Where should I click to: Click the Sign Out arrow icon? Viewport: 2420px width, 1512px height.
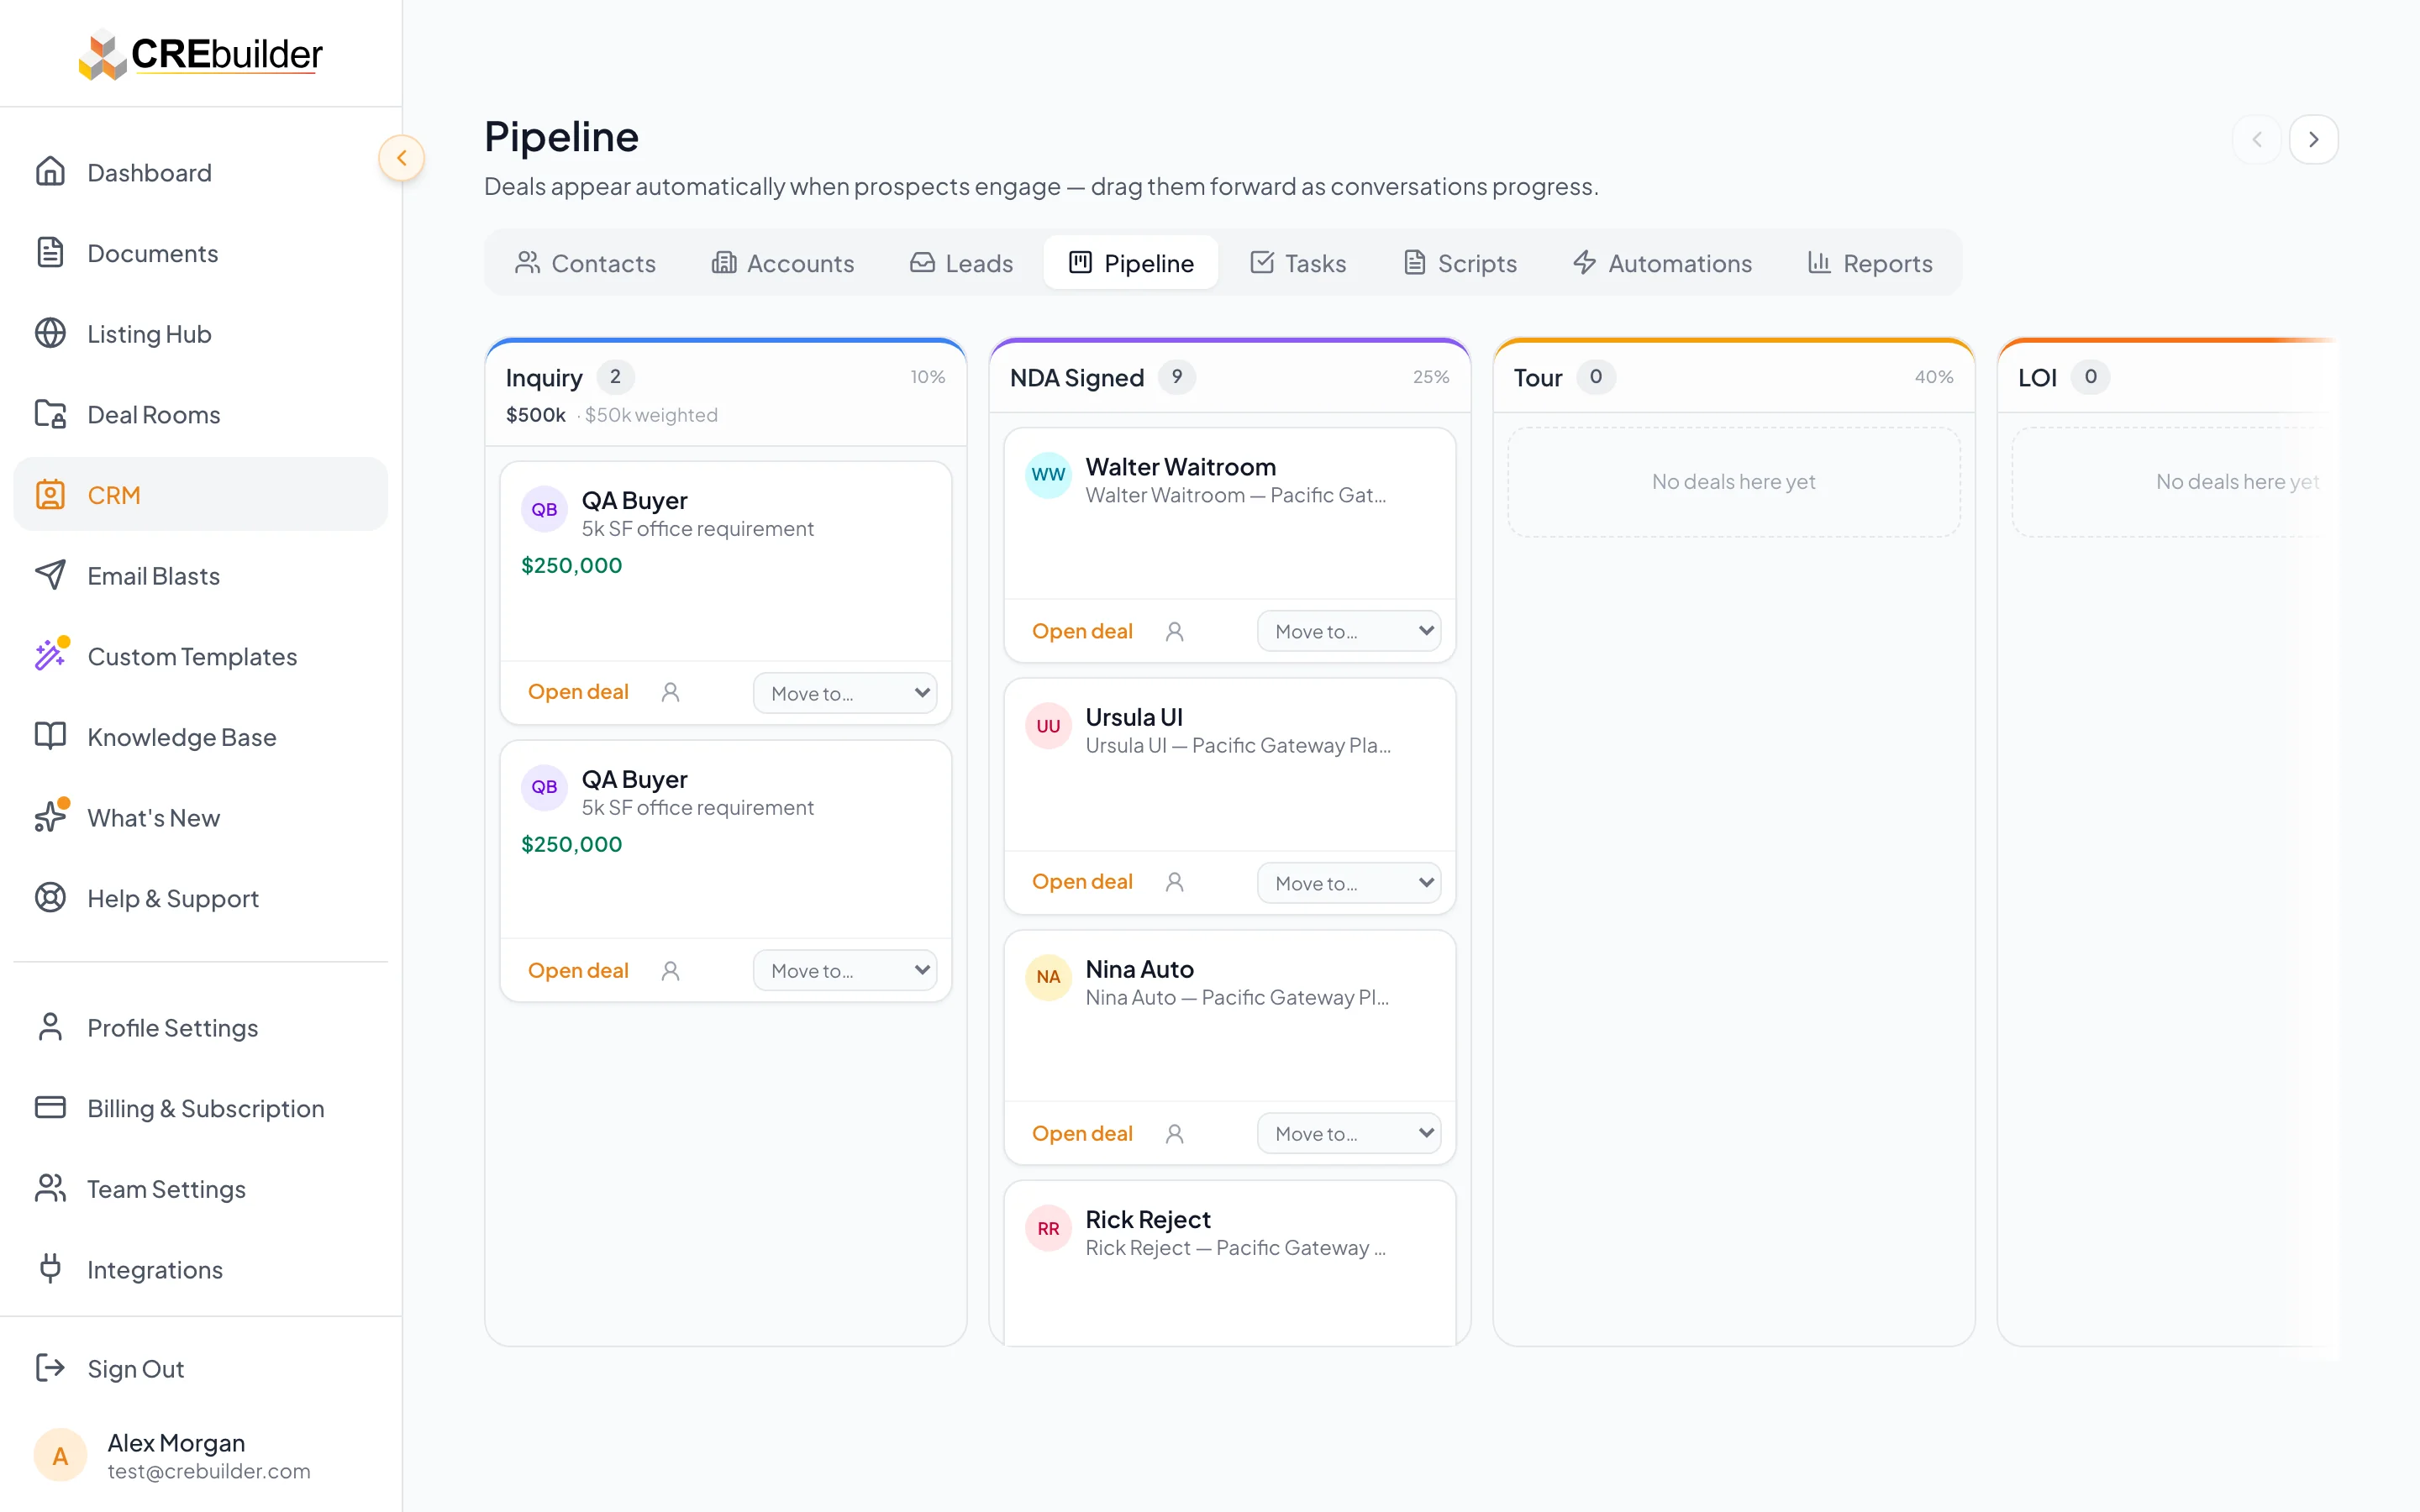click(50, 1368)
